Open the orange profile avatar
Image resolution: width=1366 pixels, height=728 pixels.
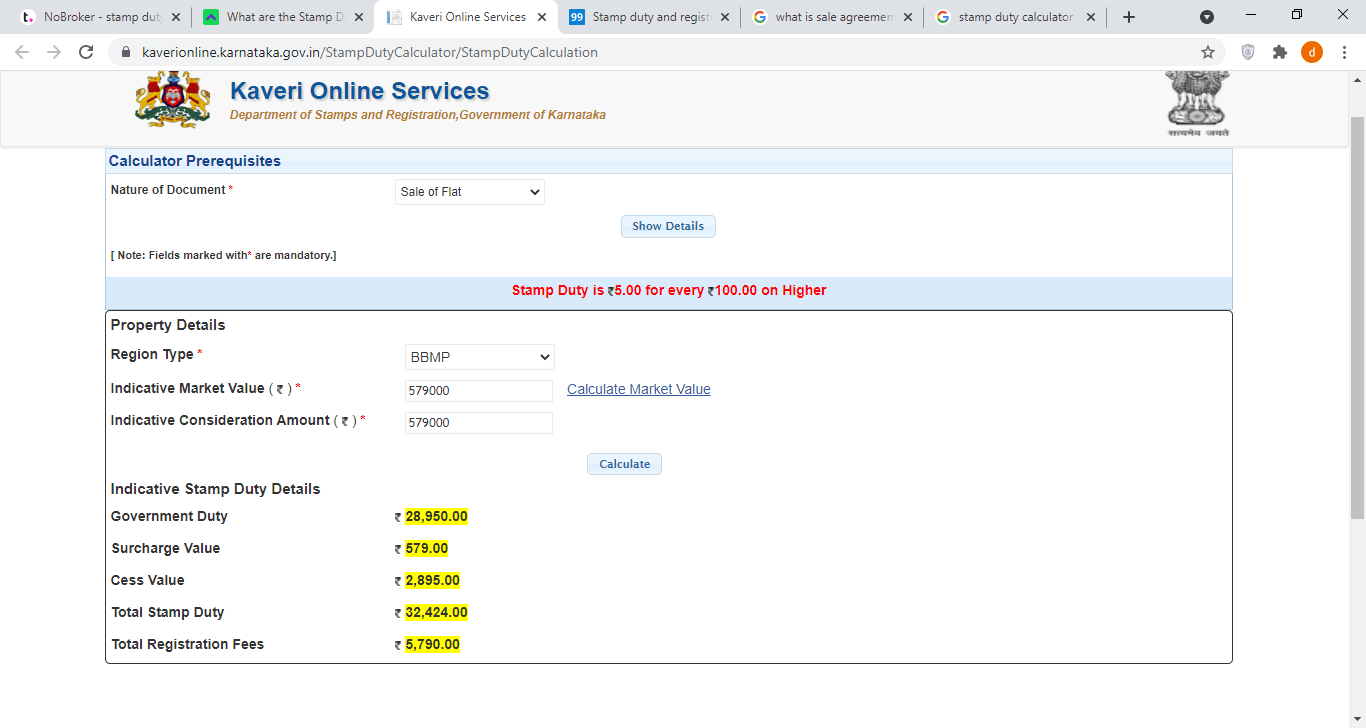tap(1311, 52)
